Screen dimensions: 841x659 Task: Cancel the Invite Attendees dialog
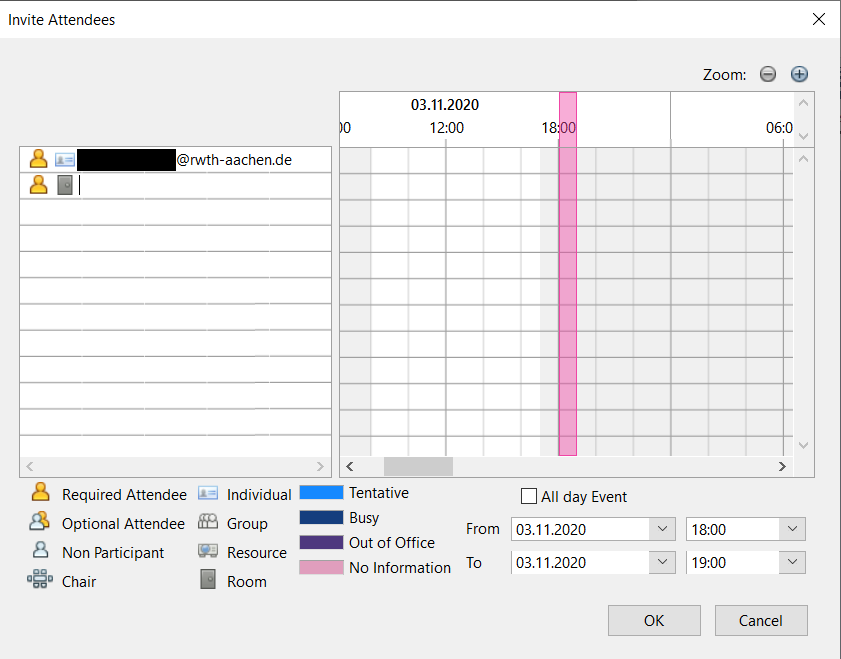760,620
